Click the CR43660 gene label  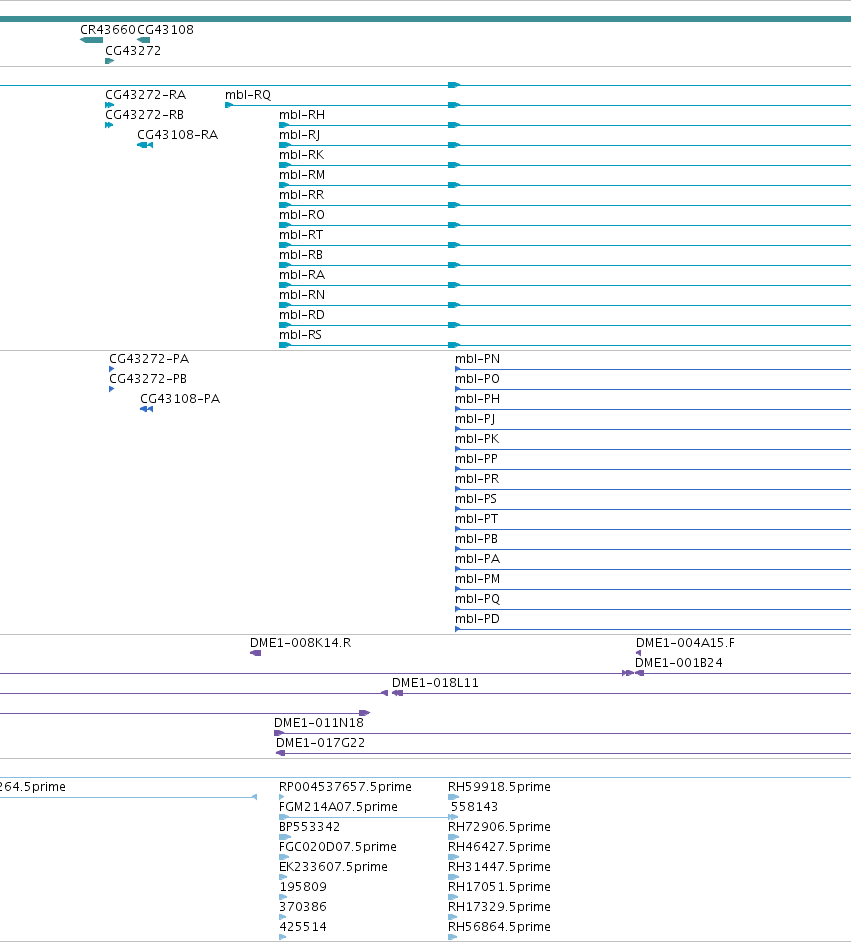click(x=108, y=29)
